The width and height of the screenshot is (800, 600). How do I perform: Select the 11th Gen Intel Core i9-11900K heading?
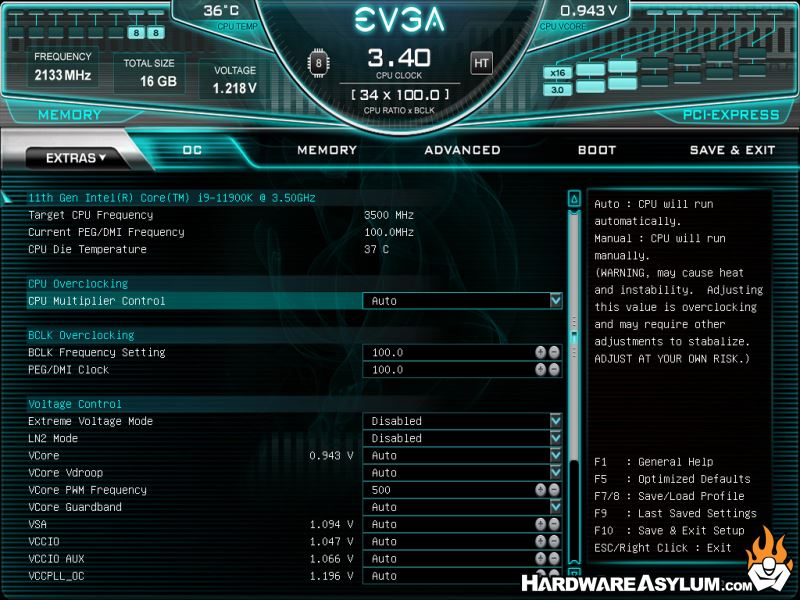[171, 198]
